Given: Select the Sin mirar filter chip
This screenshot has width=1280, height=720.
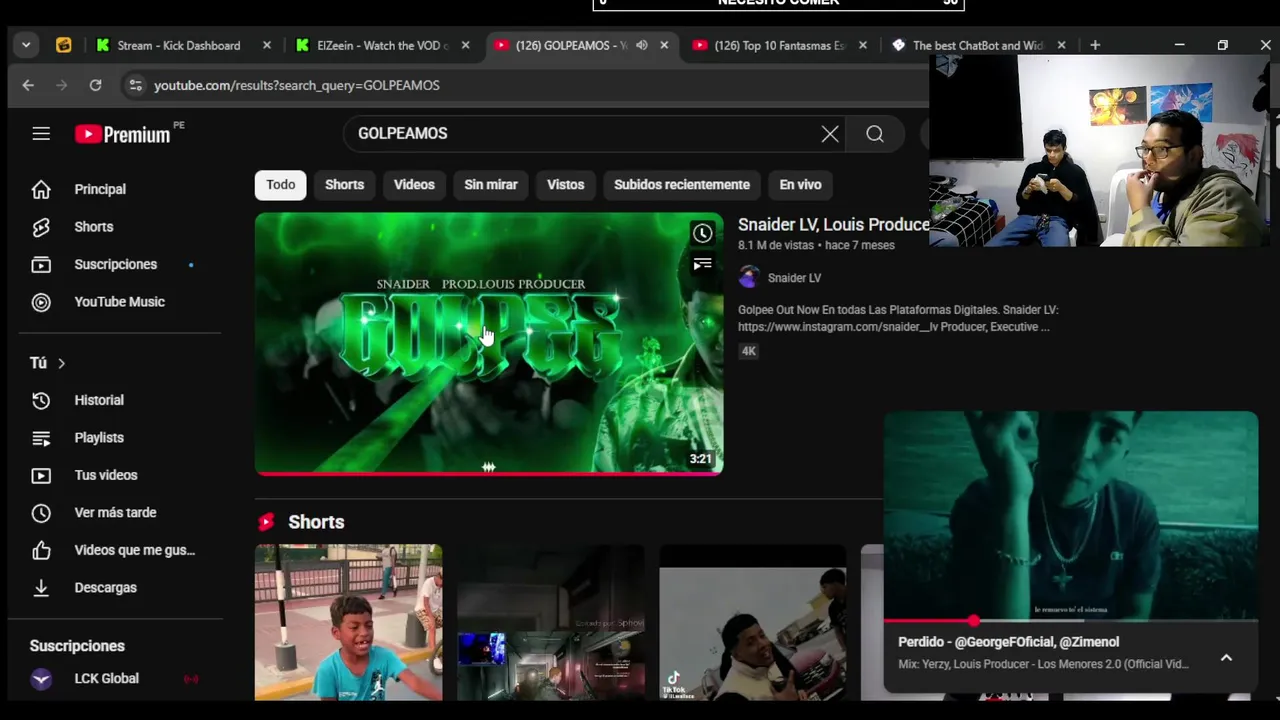Looking at the screenshot, I should (x=491, y=185).
